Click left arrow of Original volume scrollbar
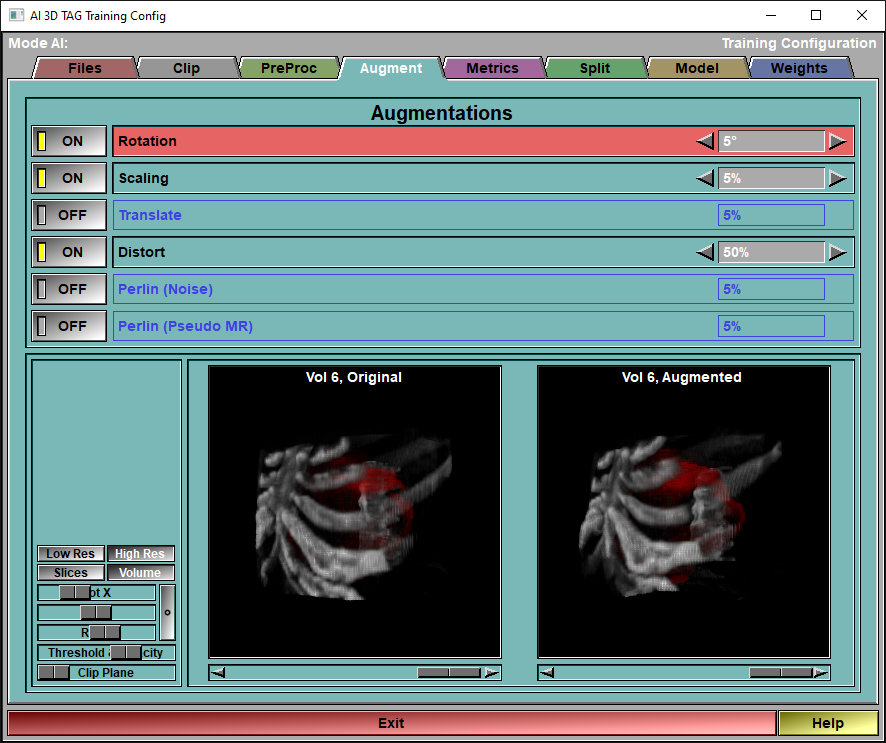886x743 pixels. 218,672
